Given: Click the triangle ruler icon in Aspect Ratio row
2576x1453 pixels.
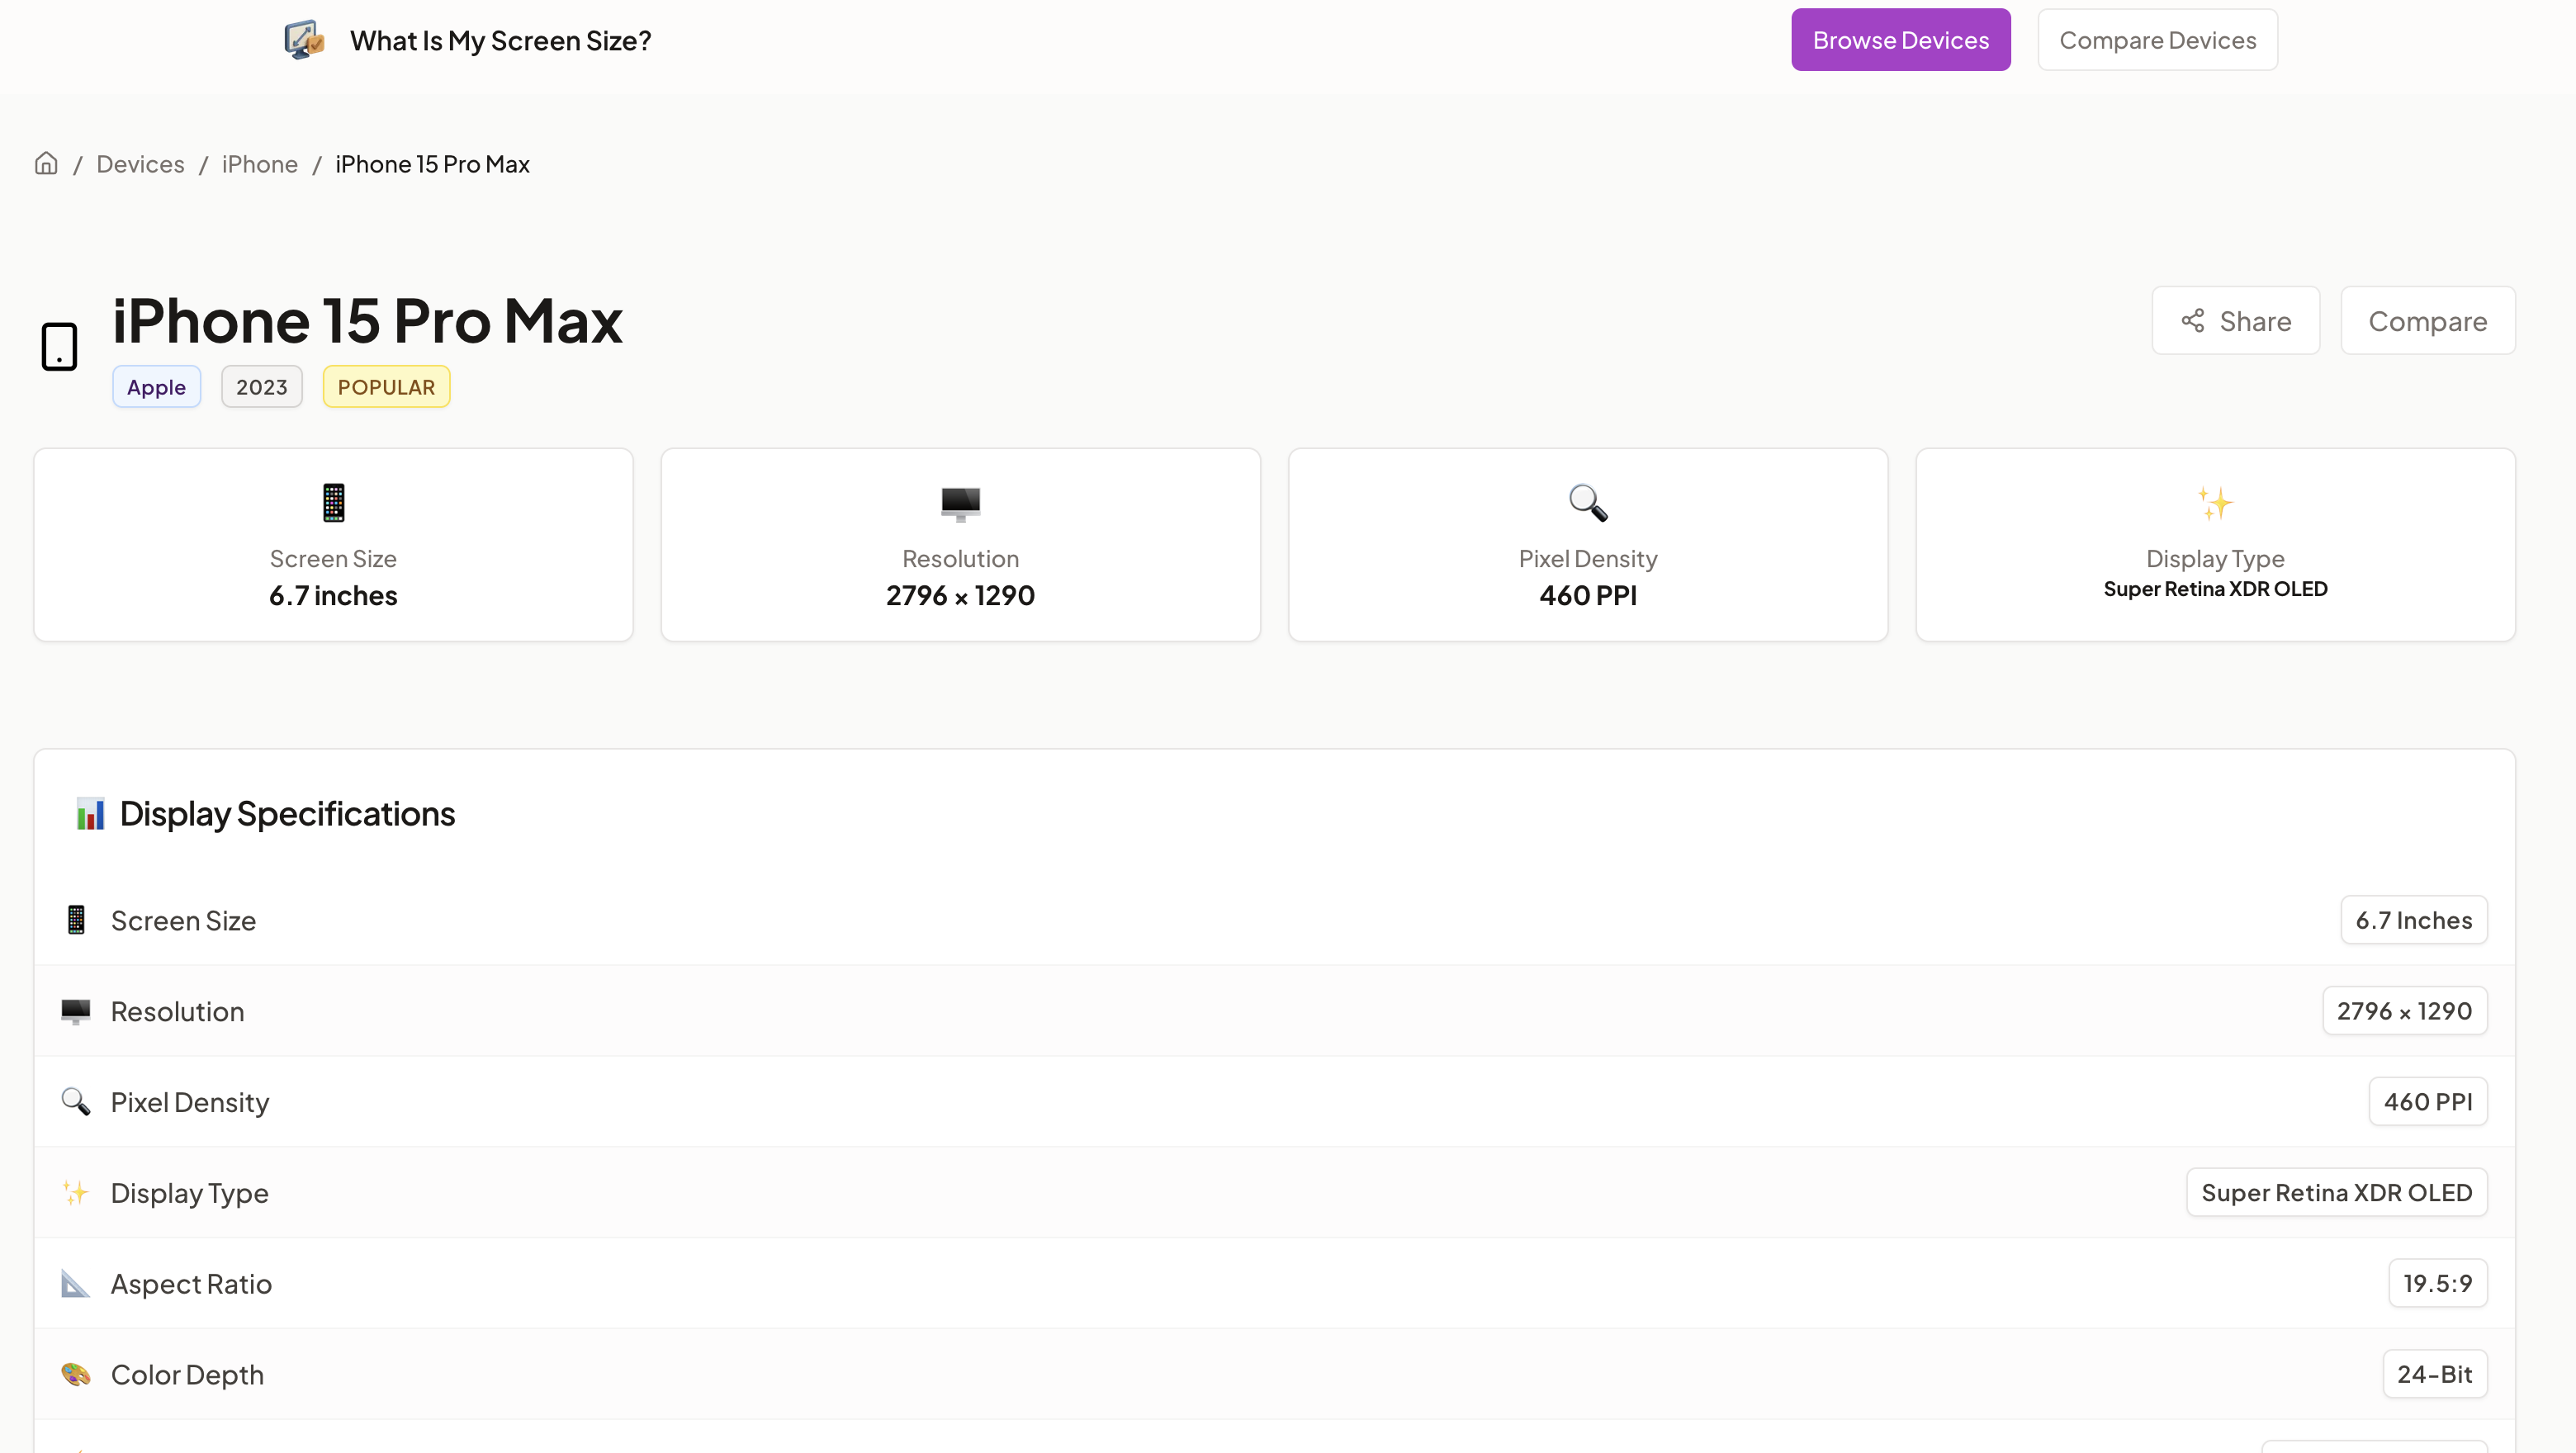Looking at the screenshot, I should coord(76,1284).
